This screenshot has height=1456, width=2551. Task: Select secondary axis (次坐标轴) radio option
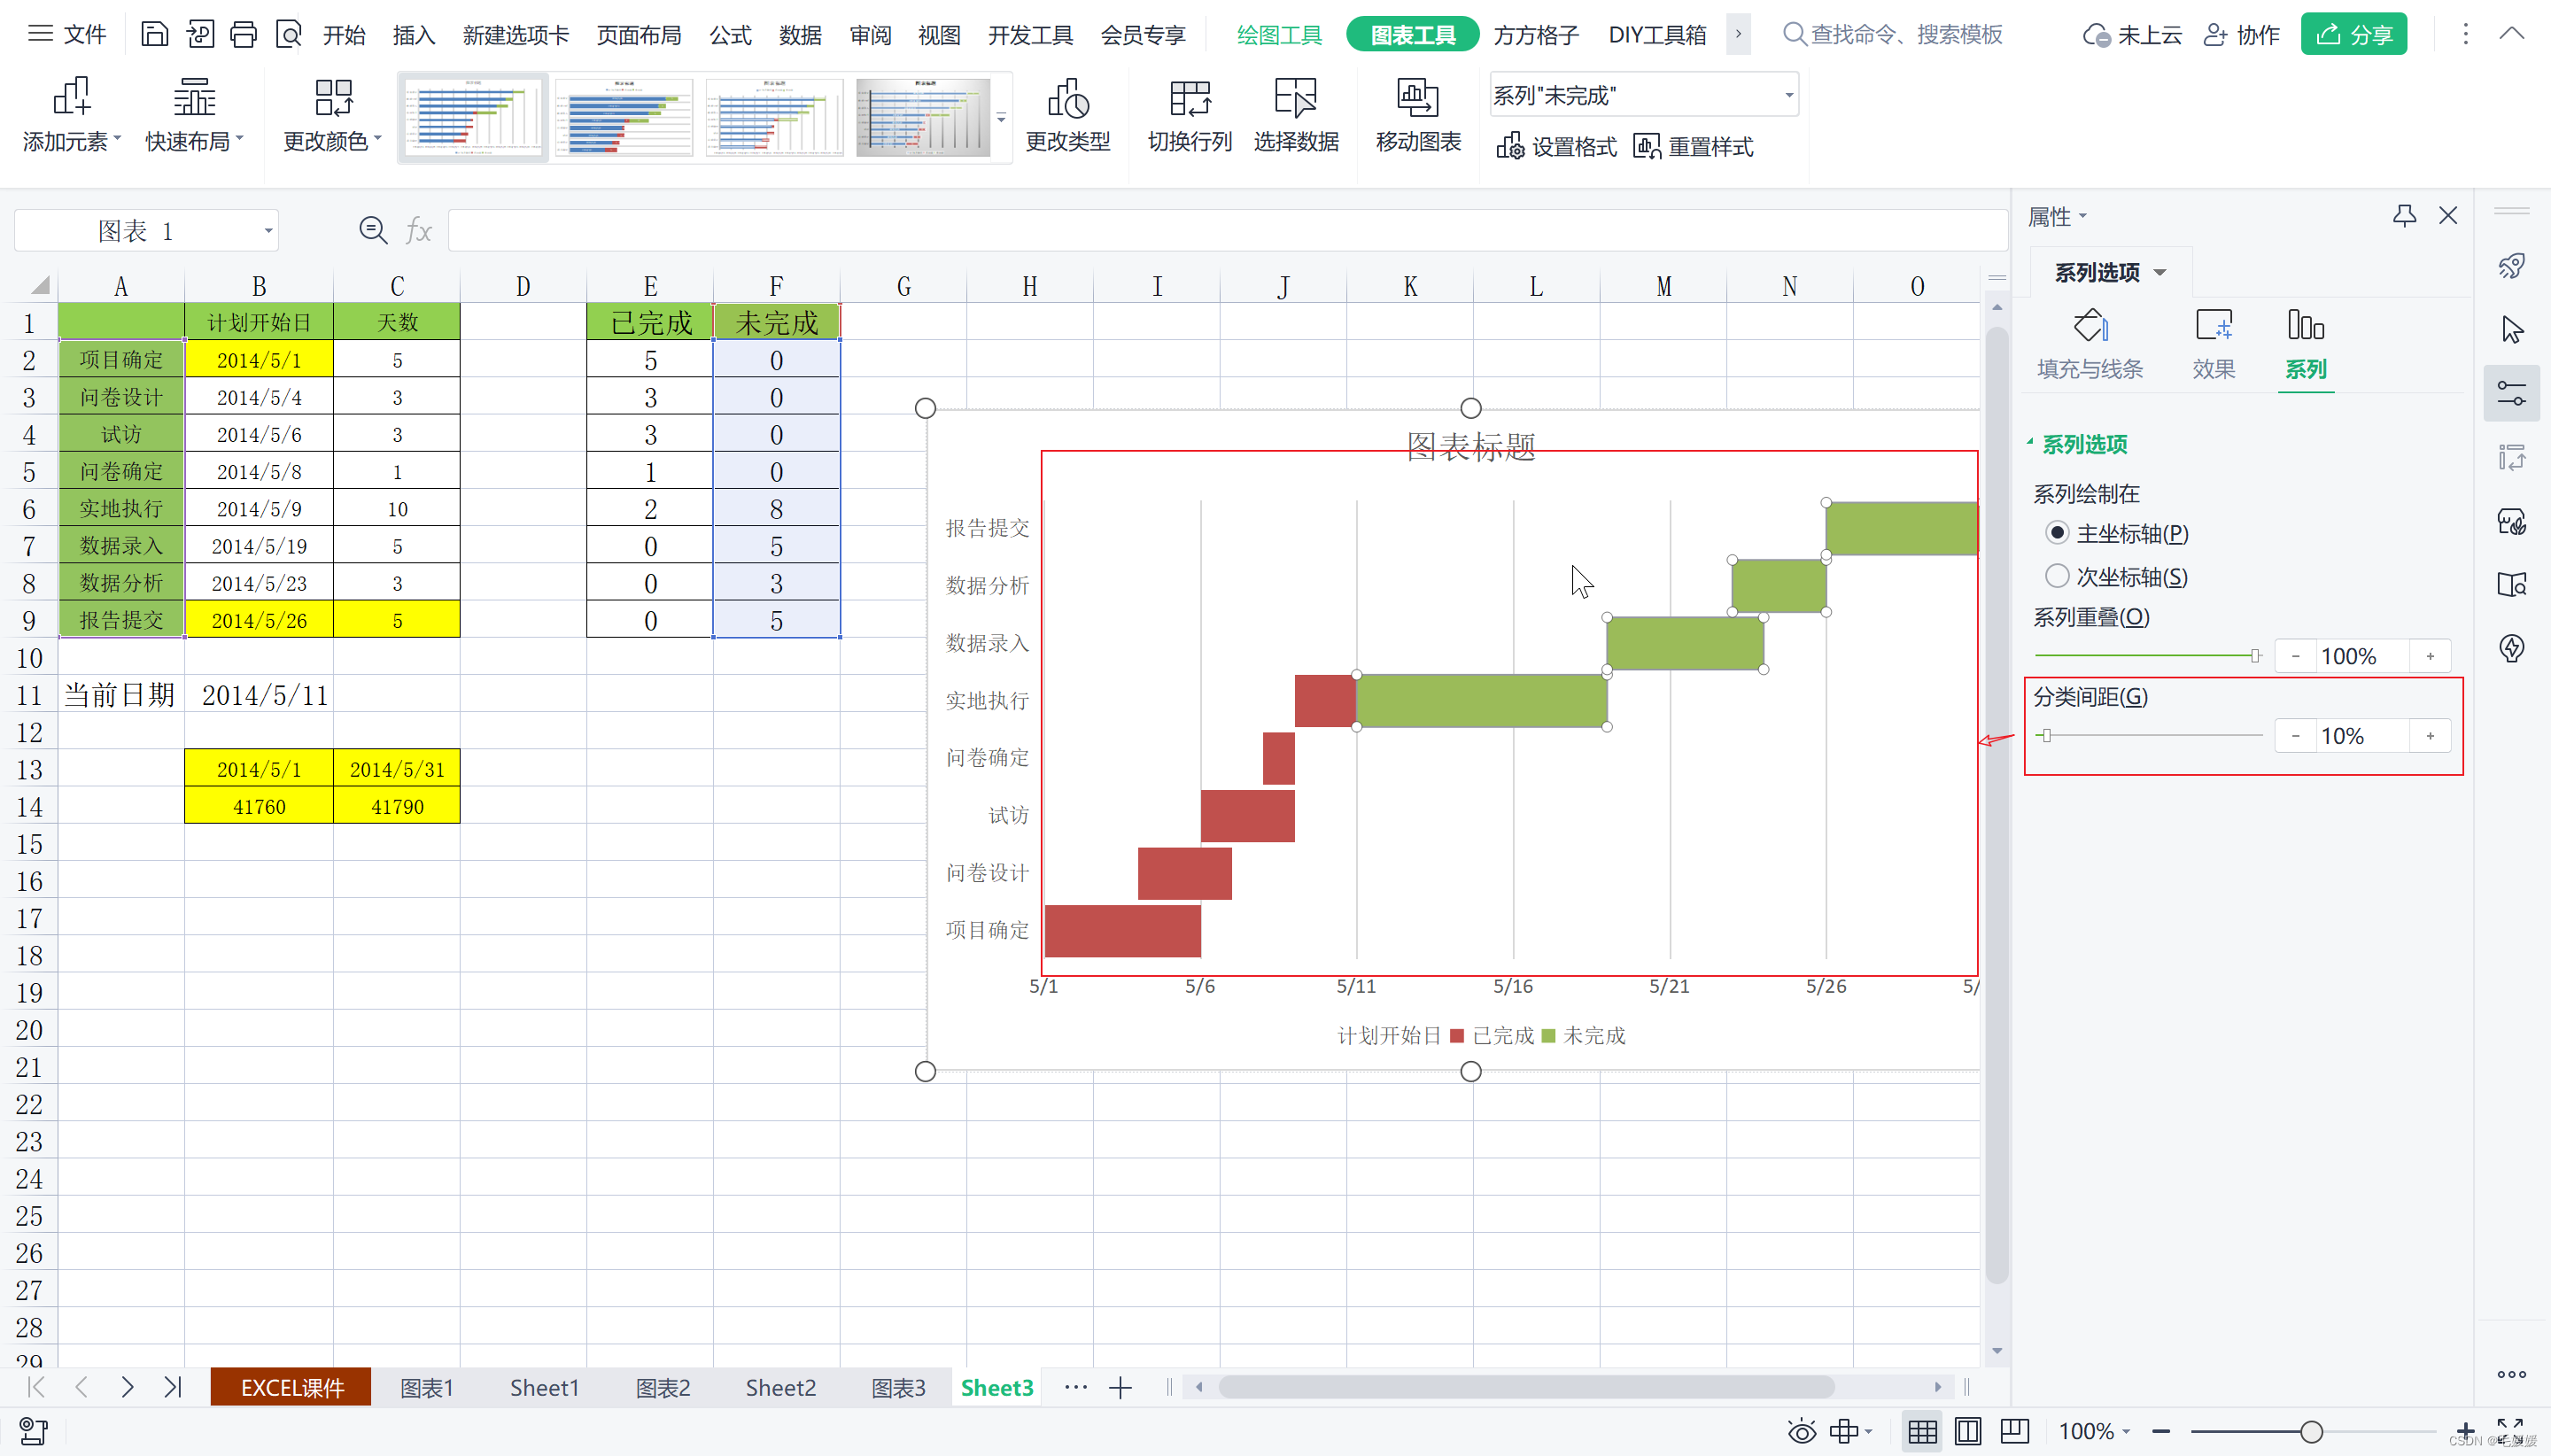2057,576
